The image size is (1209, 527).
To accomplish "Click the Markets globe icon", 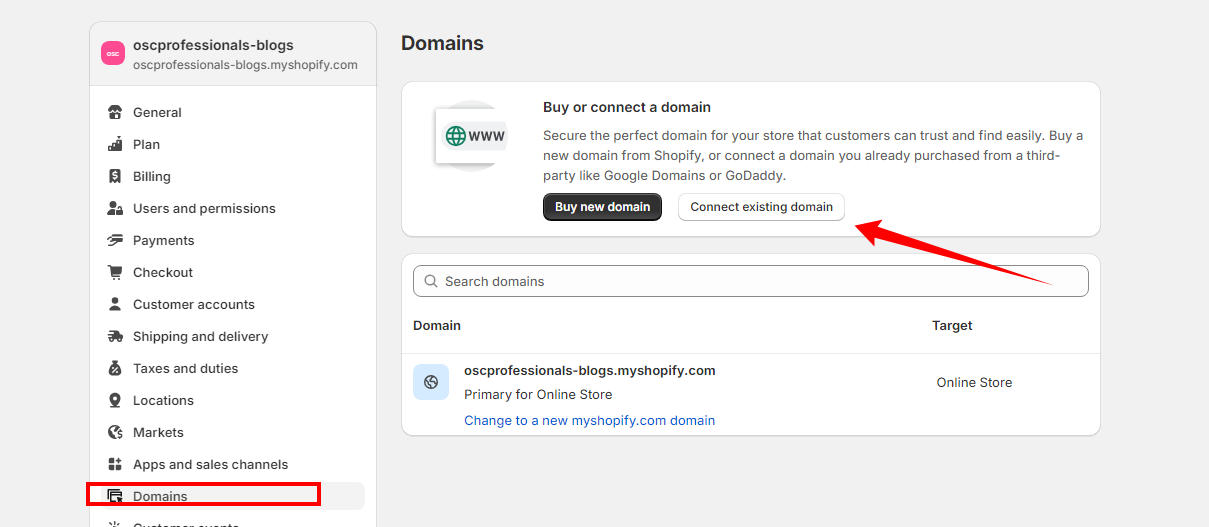I will pos(115,432).
